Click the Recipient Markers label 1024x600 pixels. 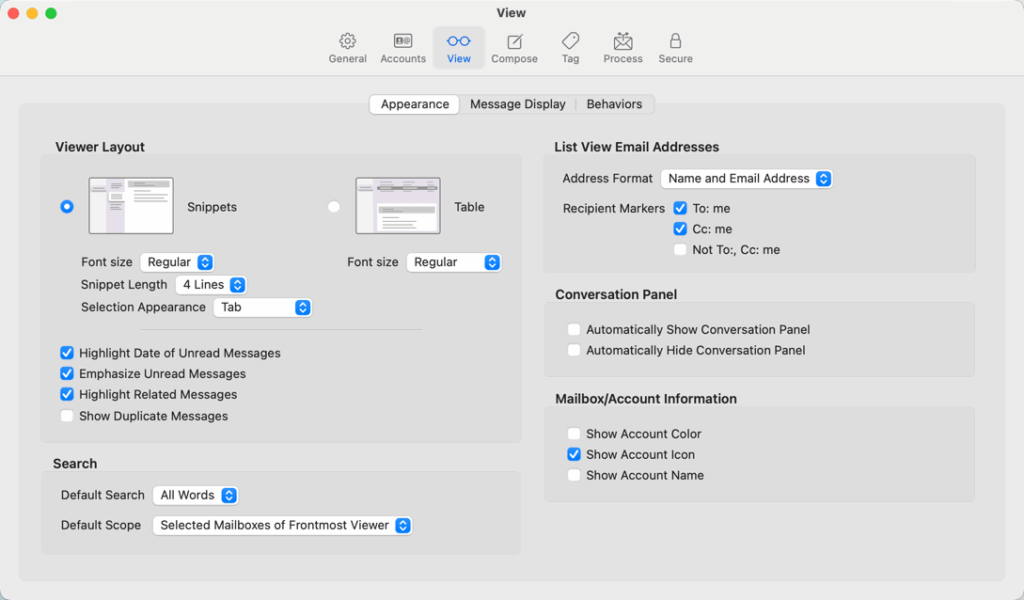pyautogui.click(x=614, y=208)
